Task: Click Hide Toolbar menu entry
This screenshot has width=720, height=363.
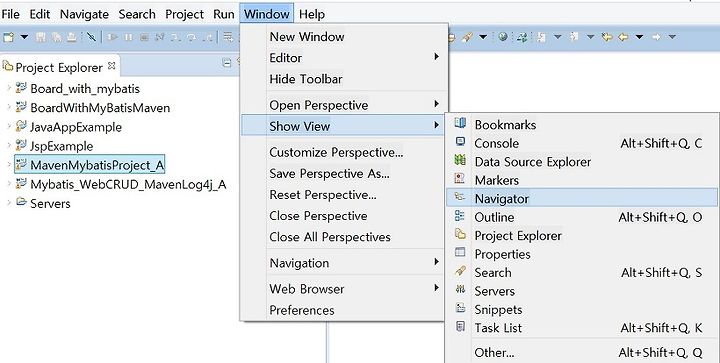Action: [x=306, y=79]
